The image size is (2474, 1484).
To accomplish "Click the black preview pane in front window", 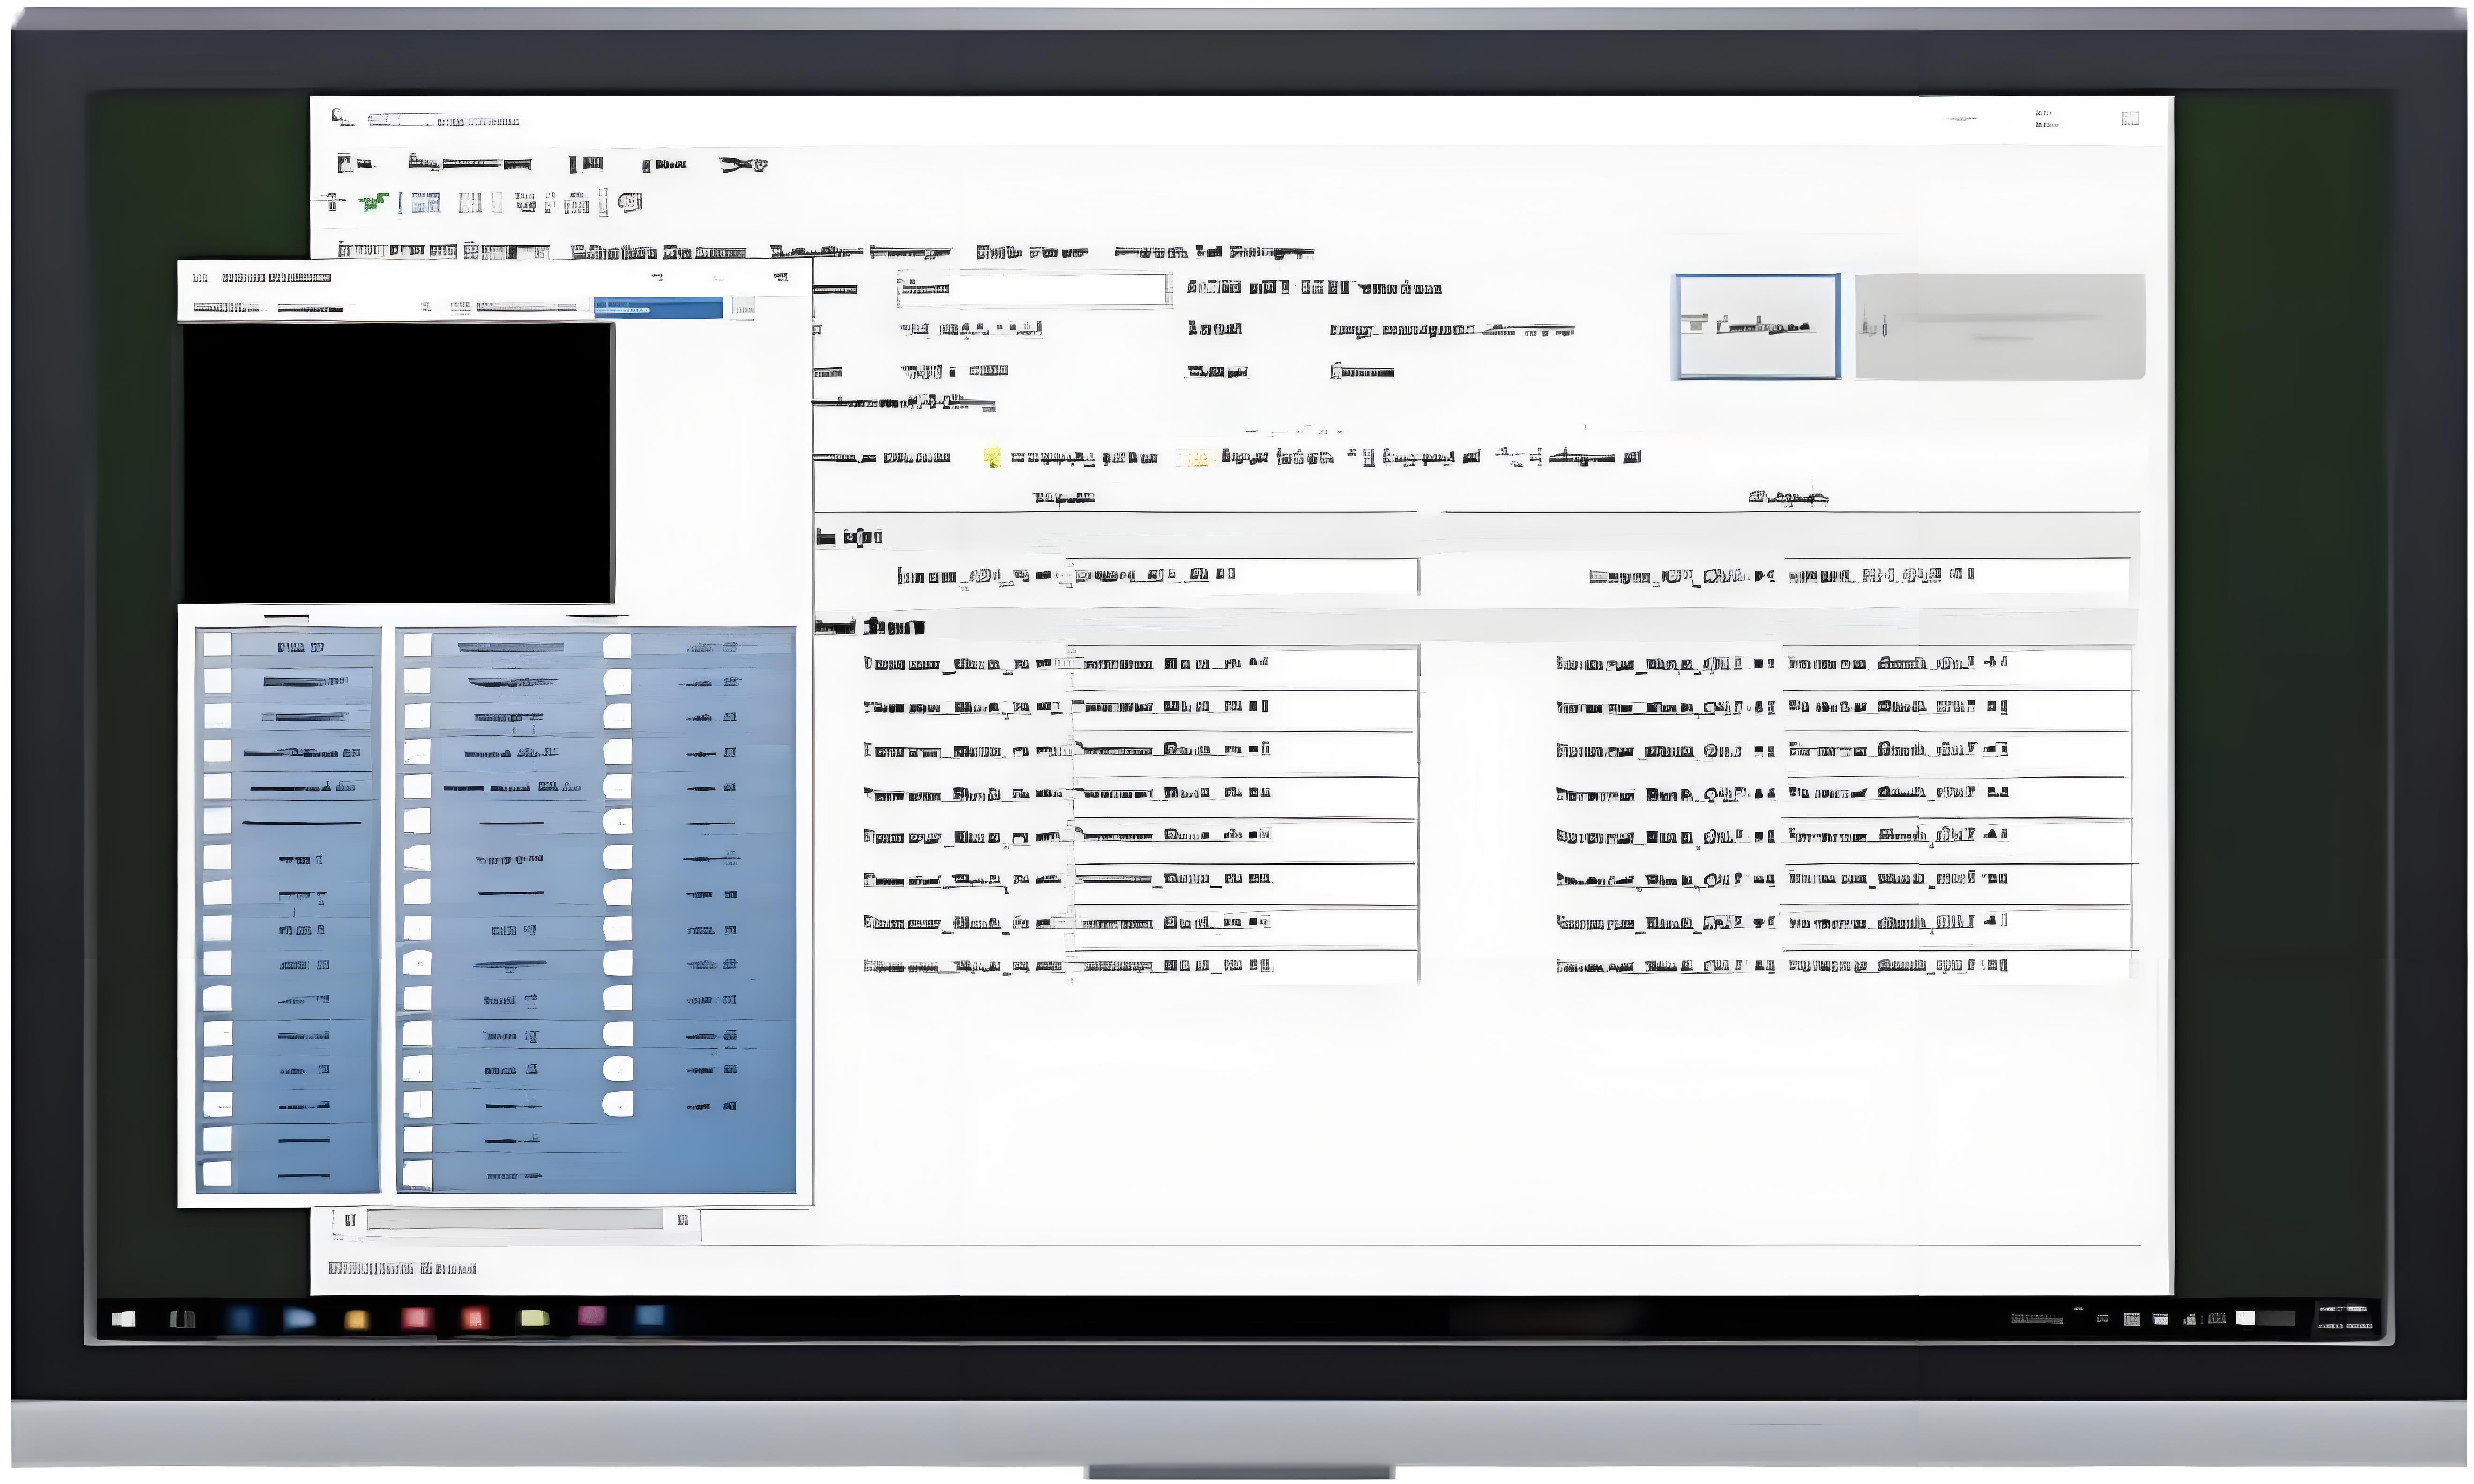I will pos(398,463).
